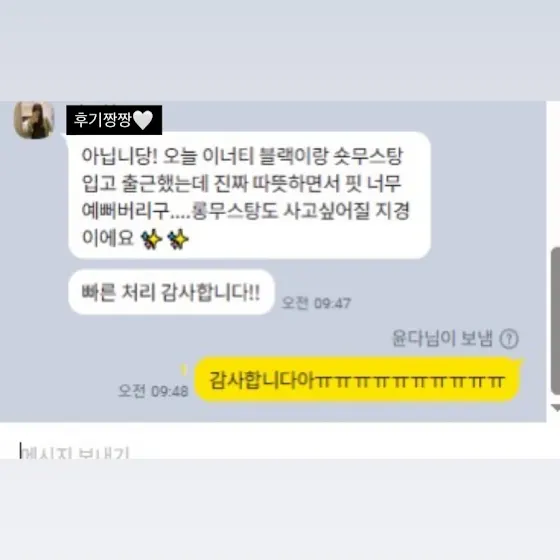Select the long message starting with 아닙니당
The height and width of the screenshot is (560, 560).
249,195
